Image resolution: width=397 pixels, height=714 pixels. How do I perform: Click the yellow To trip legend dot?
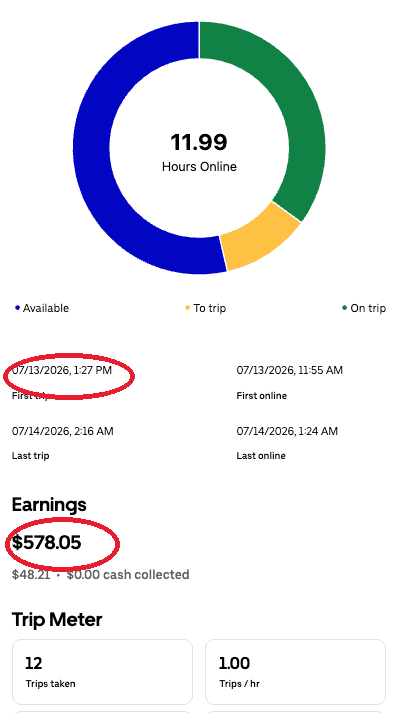click(187, 308)
